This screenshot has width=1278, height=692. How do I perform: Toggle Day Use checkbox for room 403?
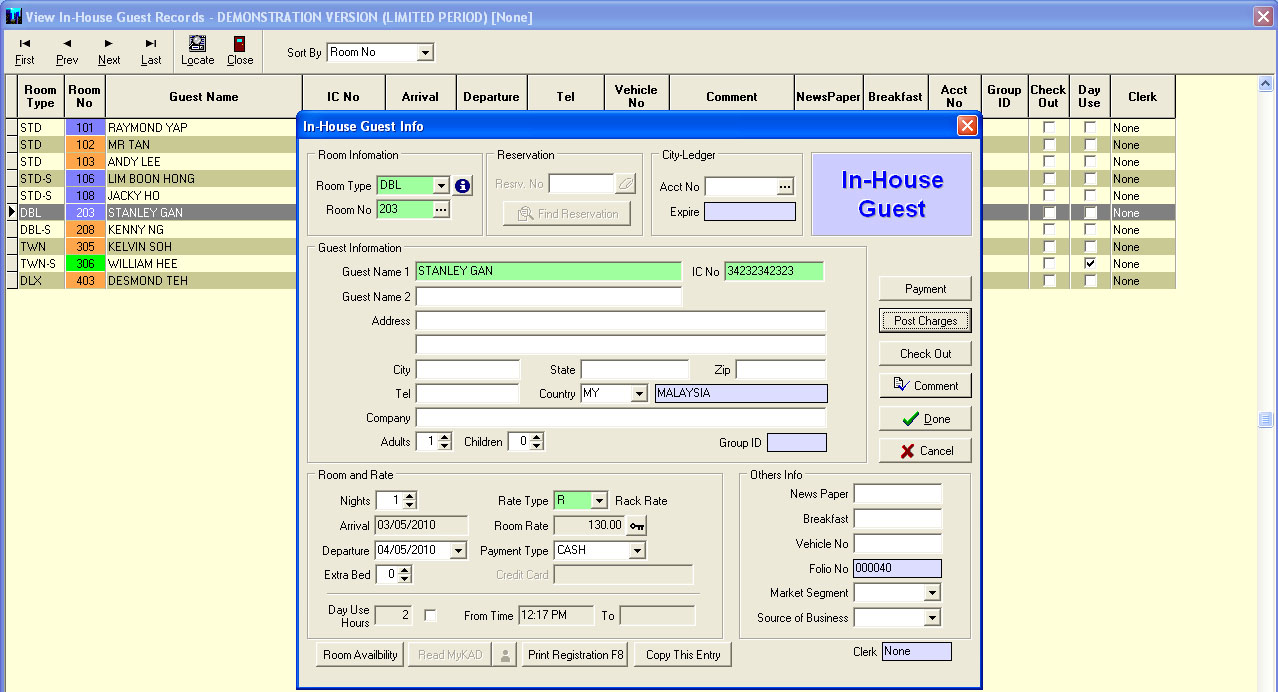point(1089,281)
